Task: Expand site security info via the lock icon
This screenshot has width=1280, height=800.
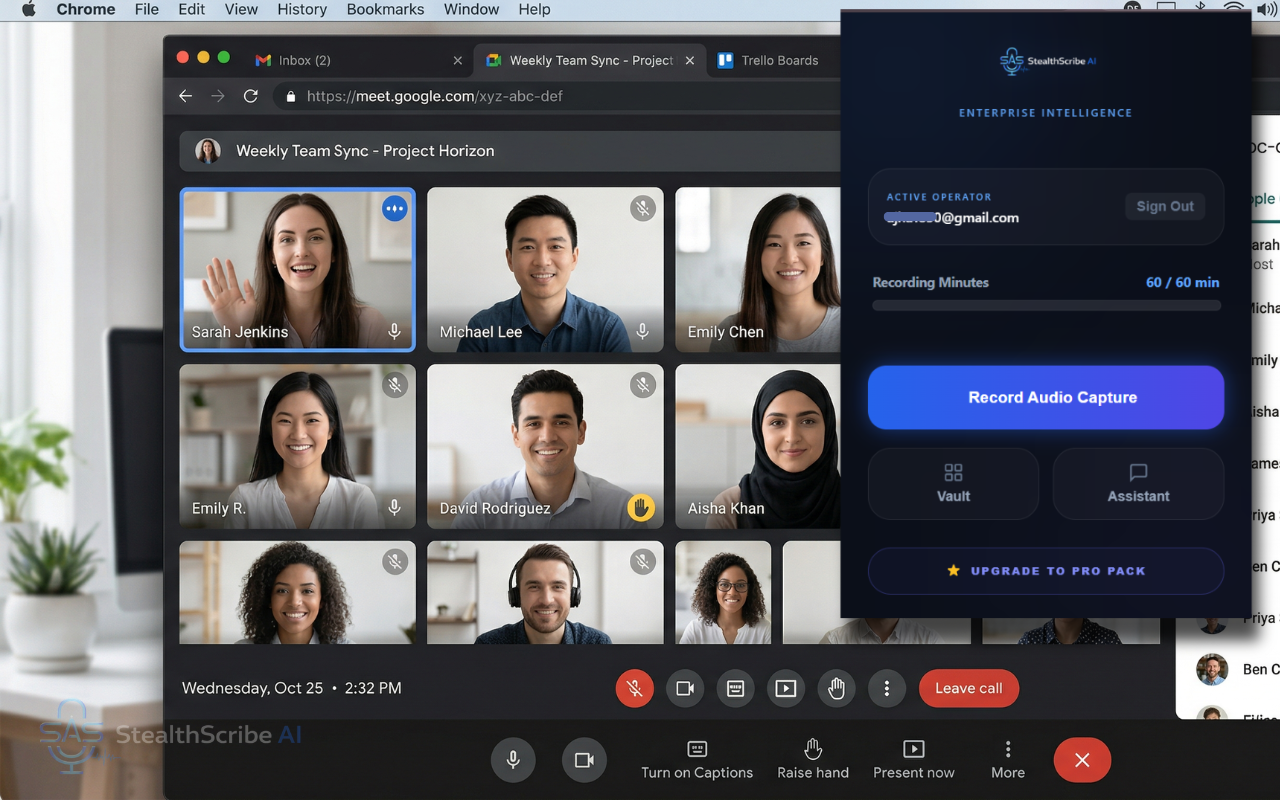Action: (290, 96)
